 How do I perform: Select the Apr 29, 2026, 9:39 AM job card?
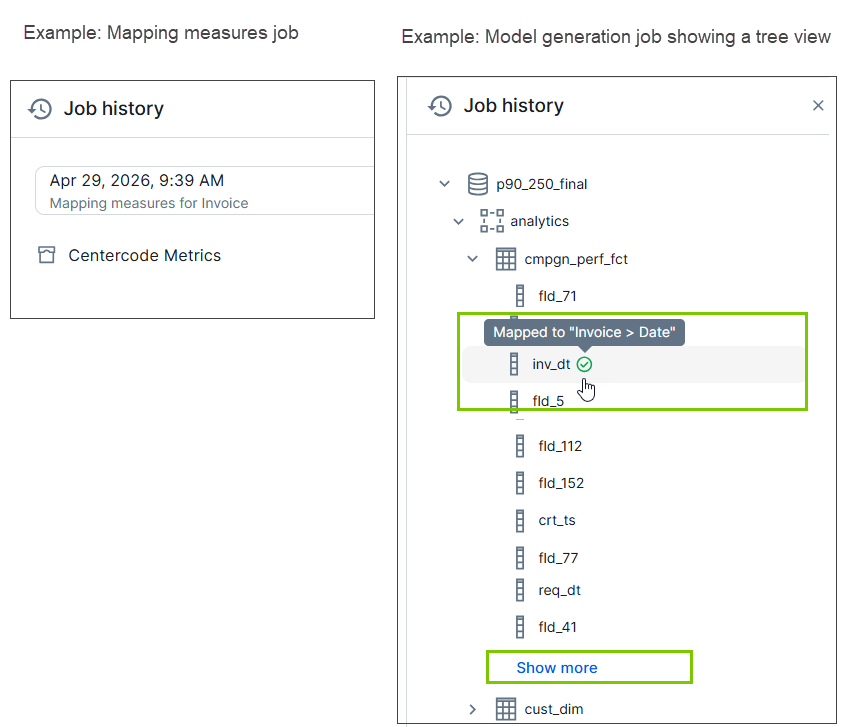click(x=204, y=190)
